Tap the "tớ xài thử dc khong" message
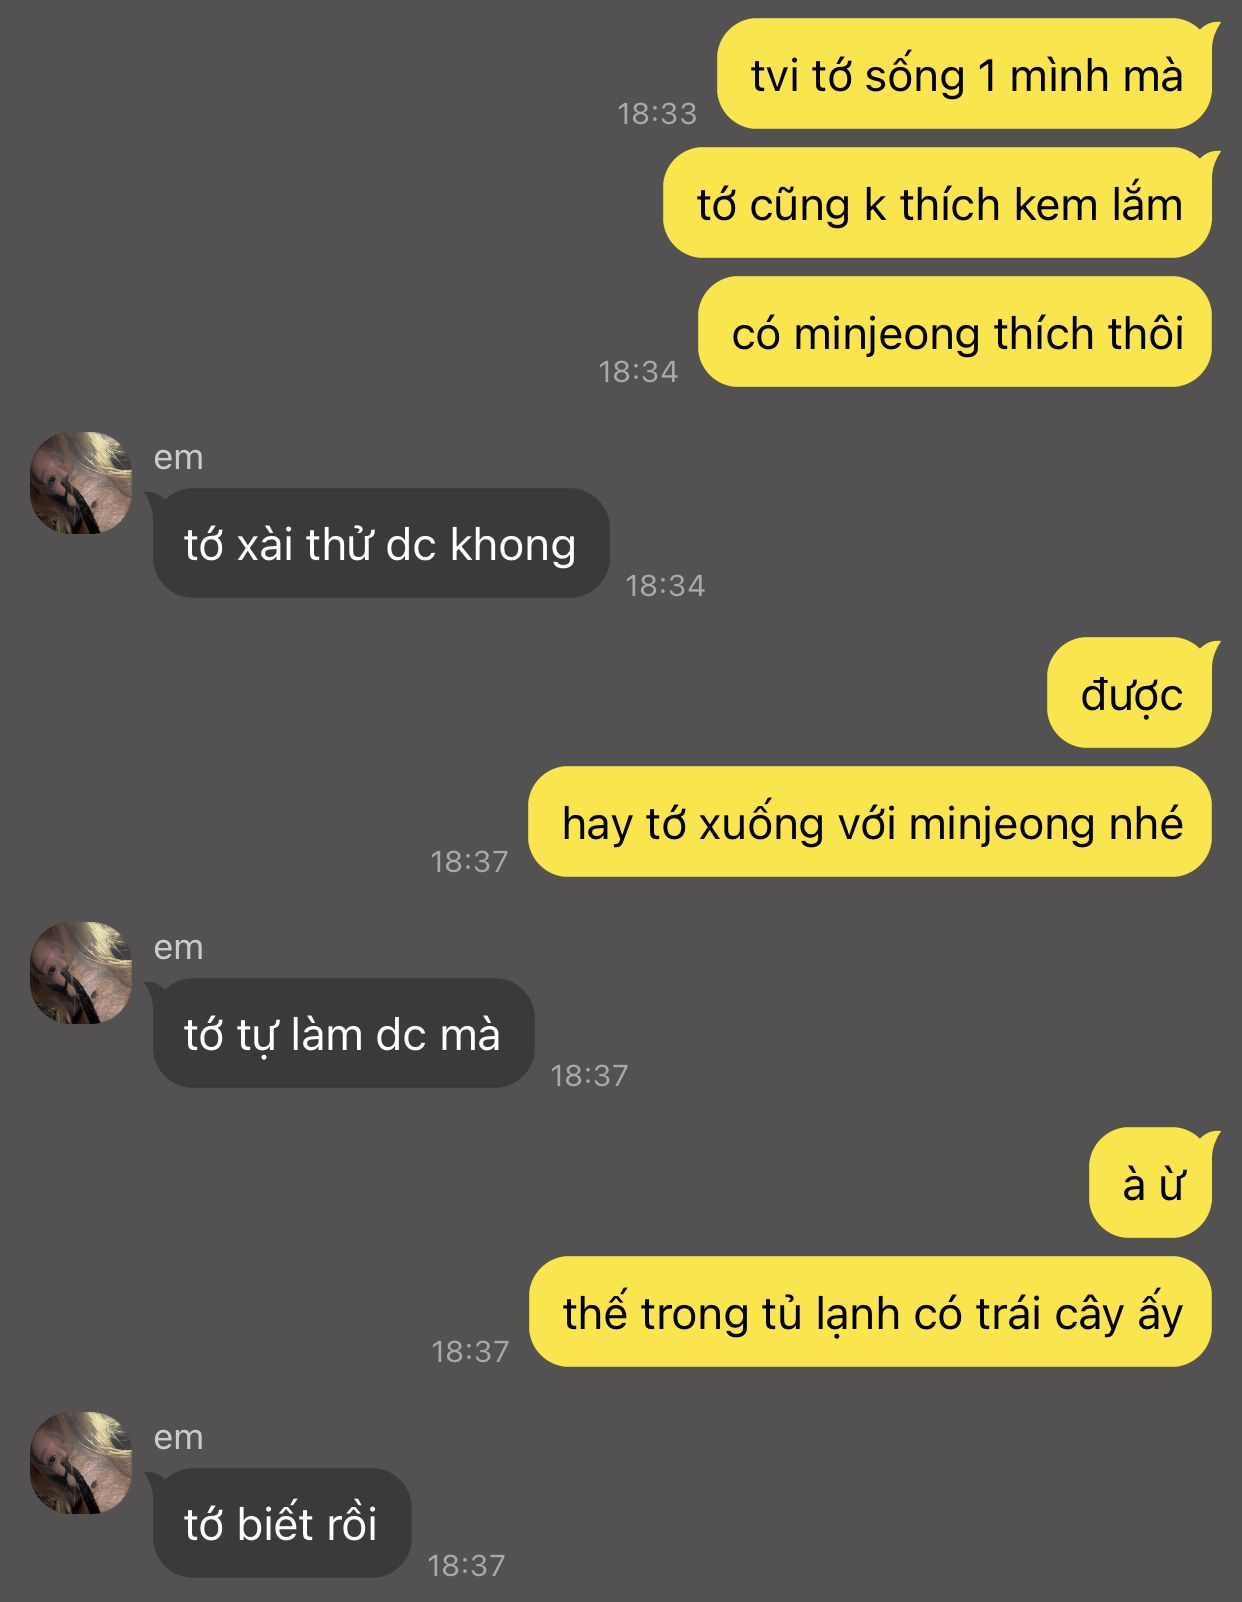 (380, 544)
